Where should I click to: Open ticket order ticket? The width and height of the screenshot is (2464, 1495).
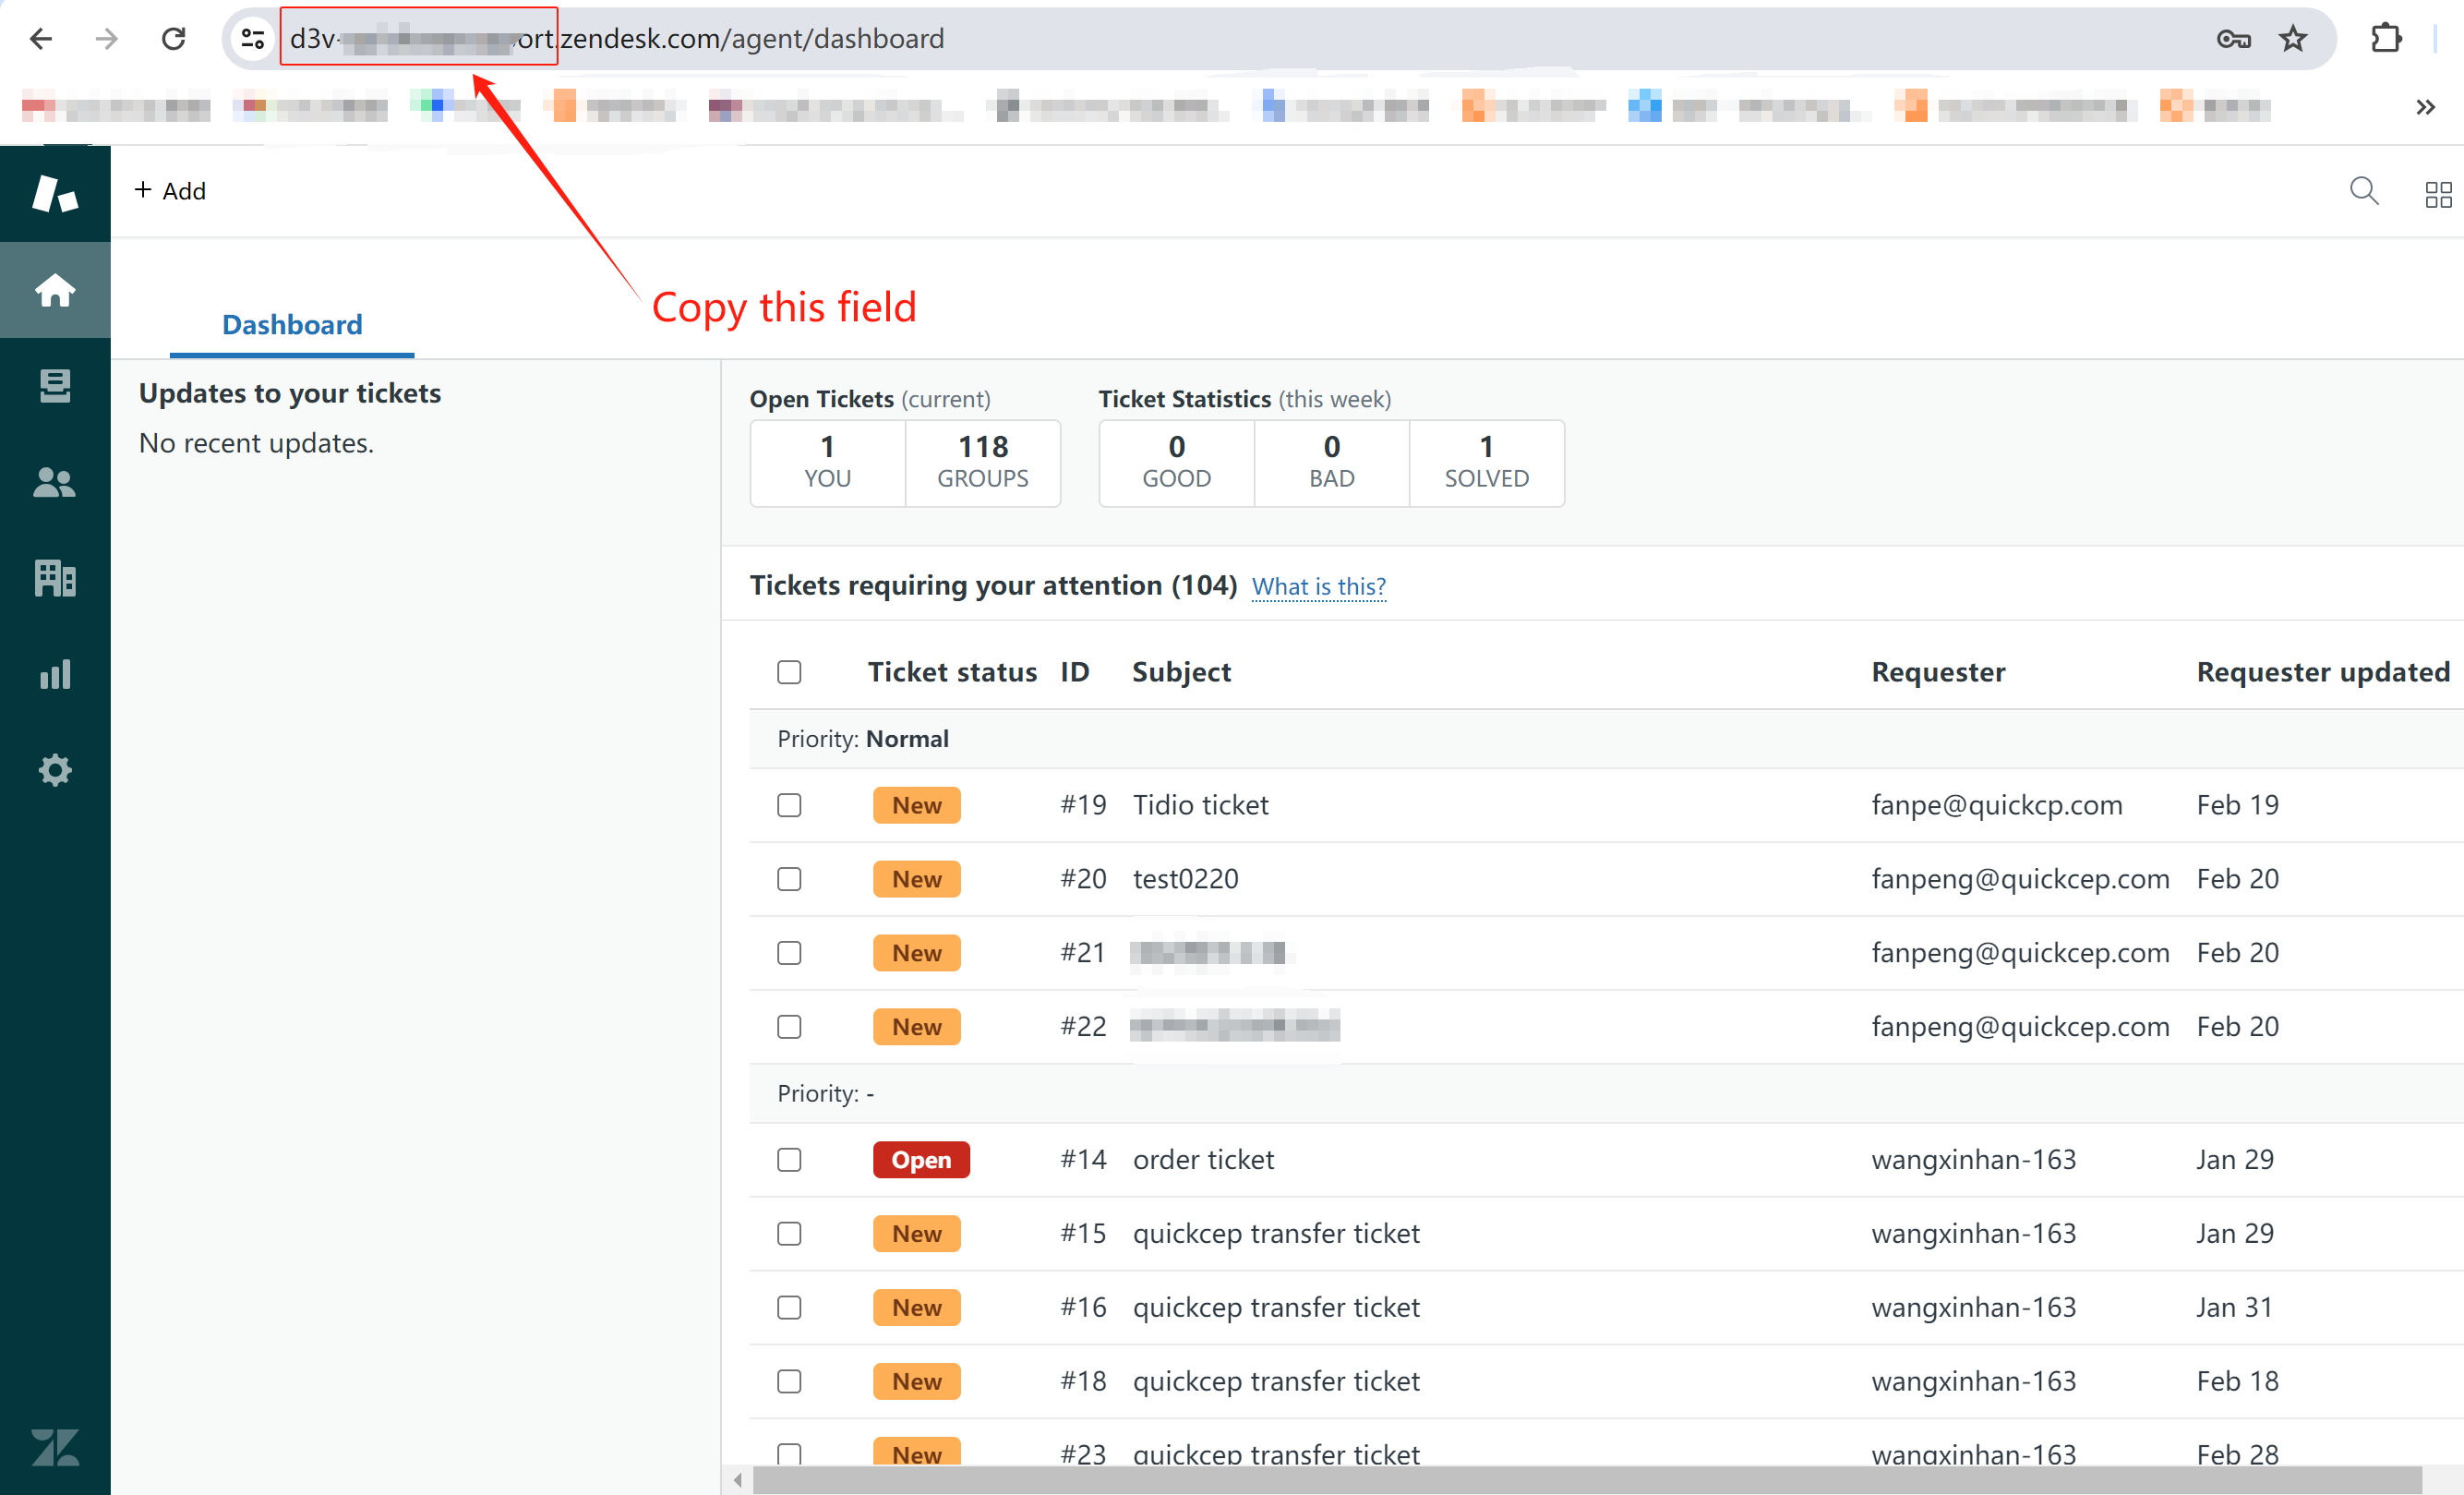pyautogui.click(x=1203, y=1160)
